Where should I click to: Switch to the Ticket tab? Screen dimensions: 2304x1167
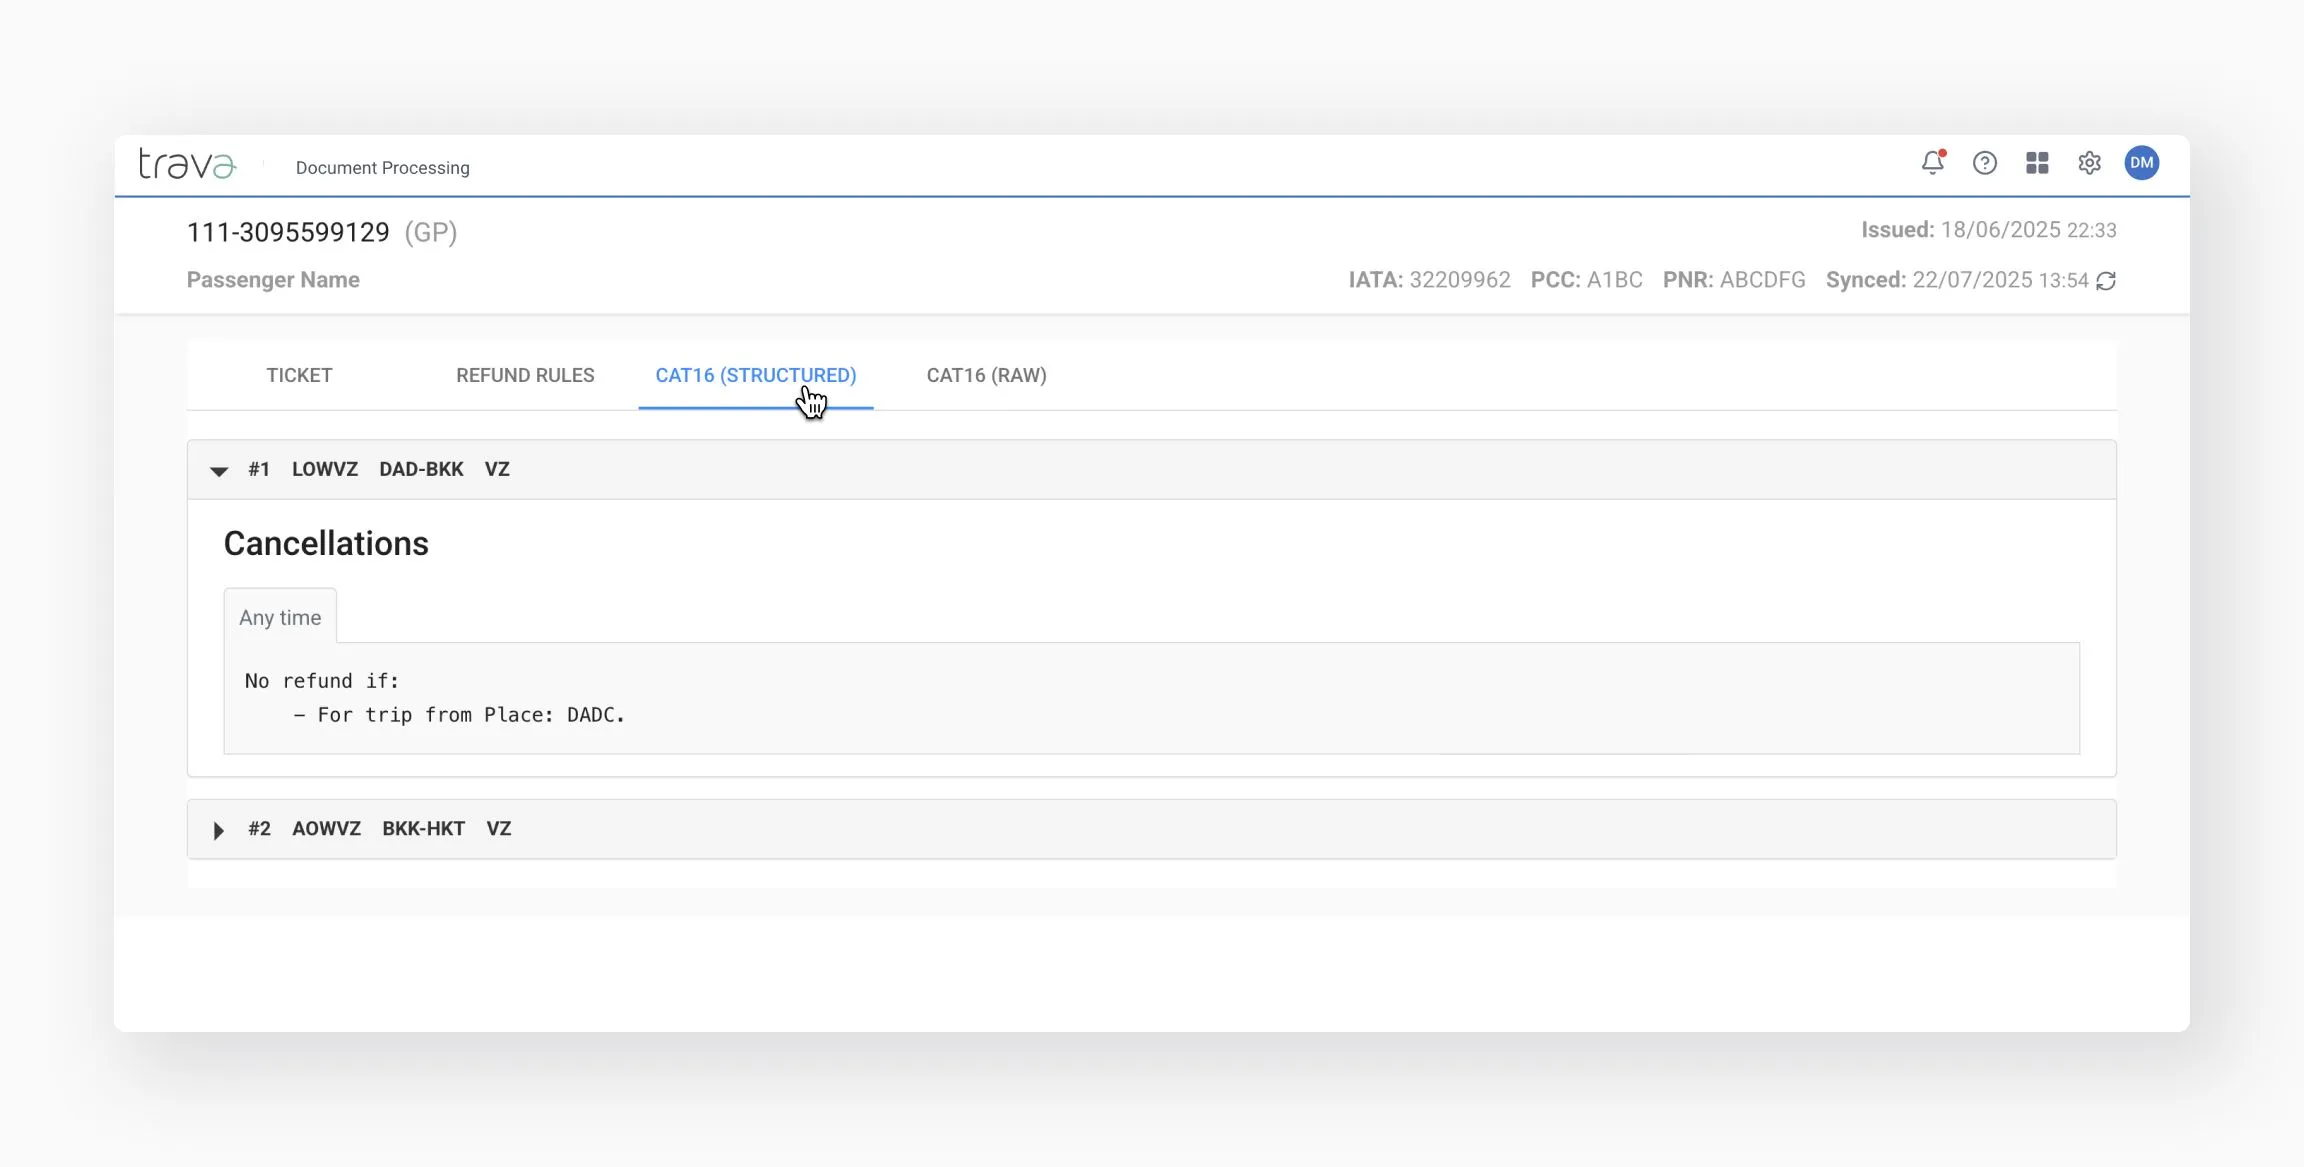pyautogui.click(x=299, y=375)
